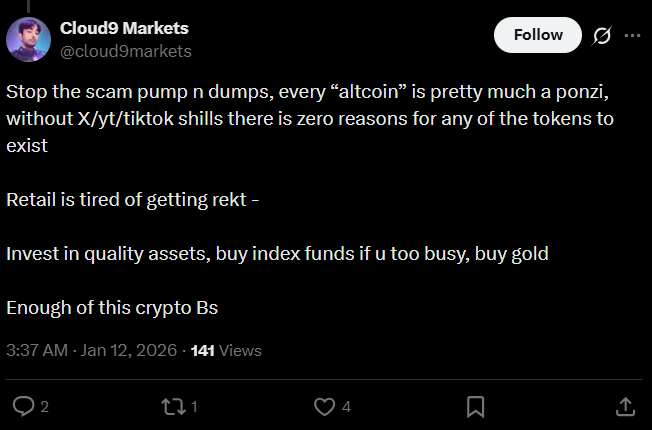Bookmark this post
The height and width of the screenshot is (430, 652).
[476, 406]
